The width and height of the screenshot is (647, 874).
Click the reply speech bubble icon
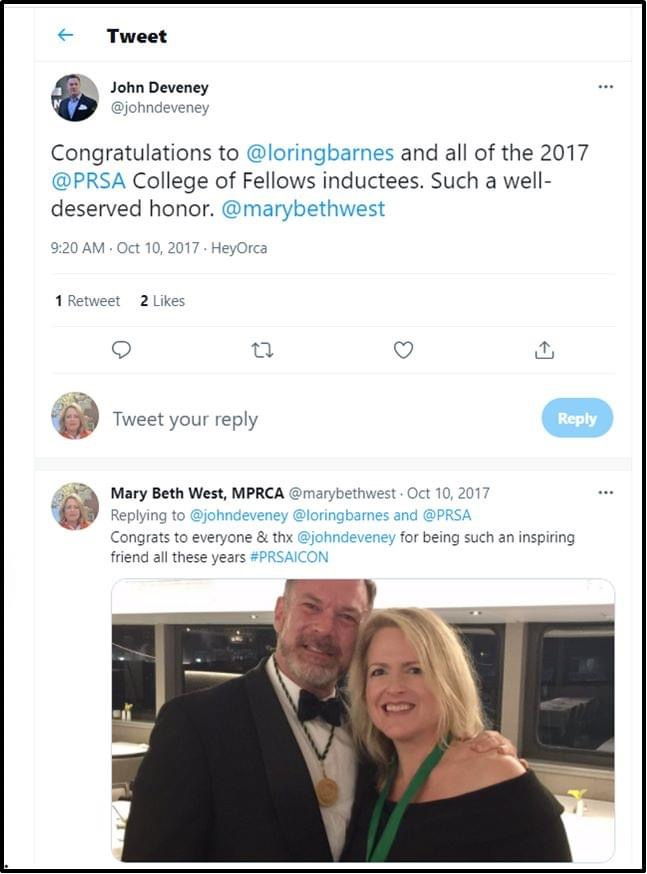[x=121, y=350]
